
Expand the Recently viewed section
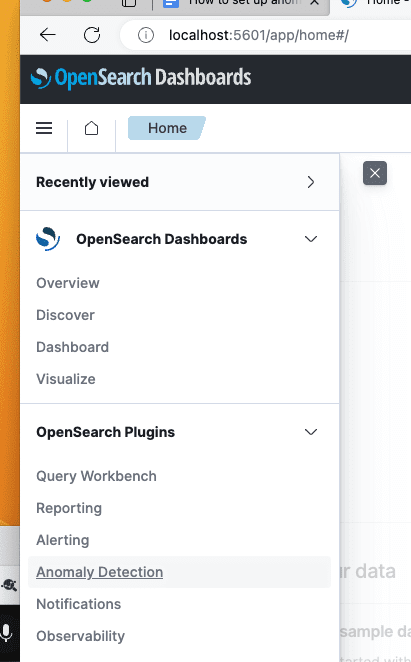180,182
